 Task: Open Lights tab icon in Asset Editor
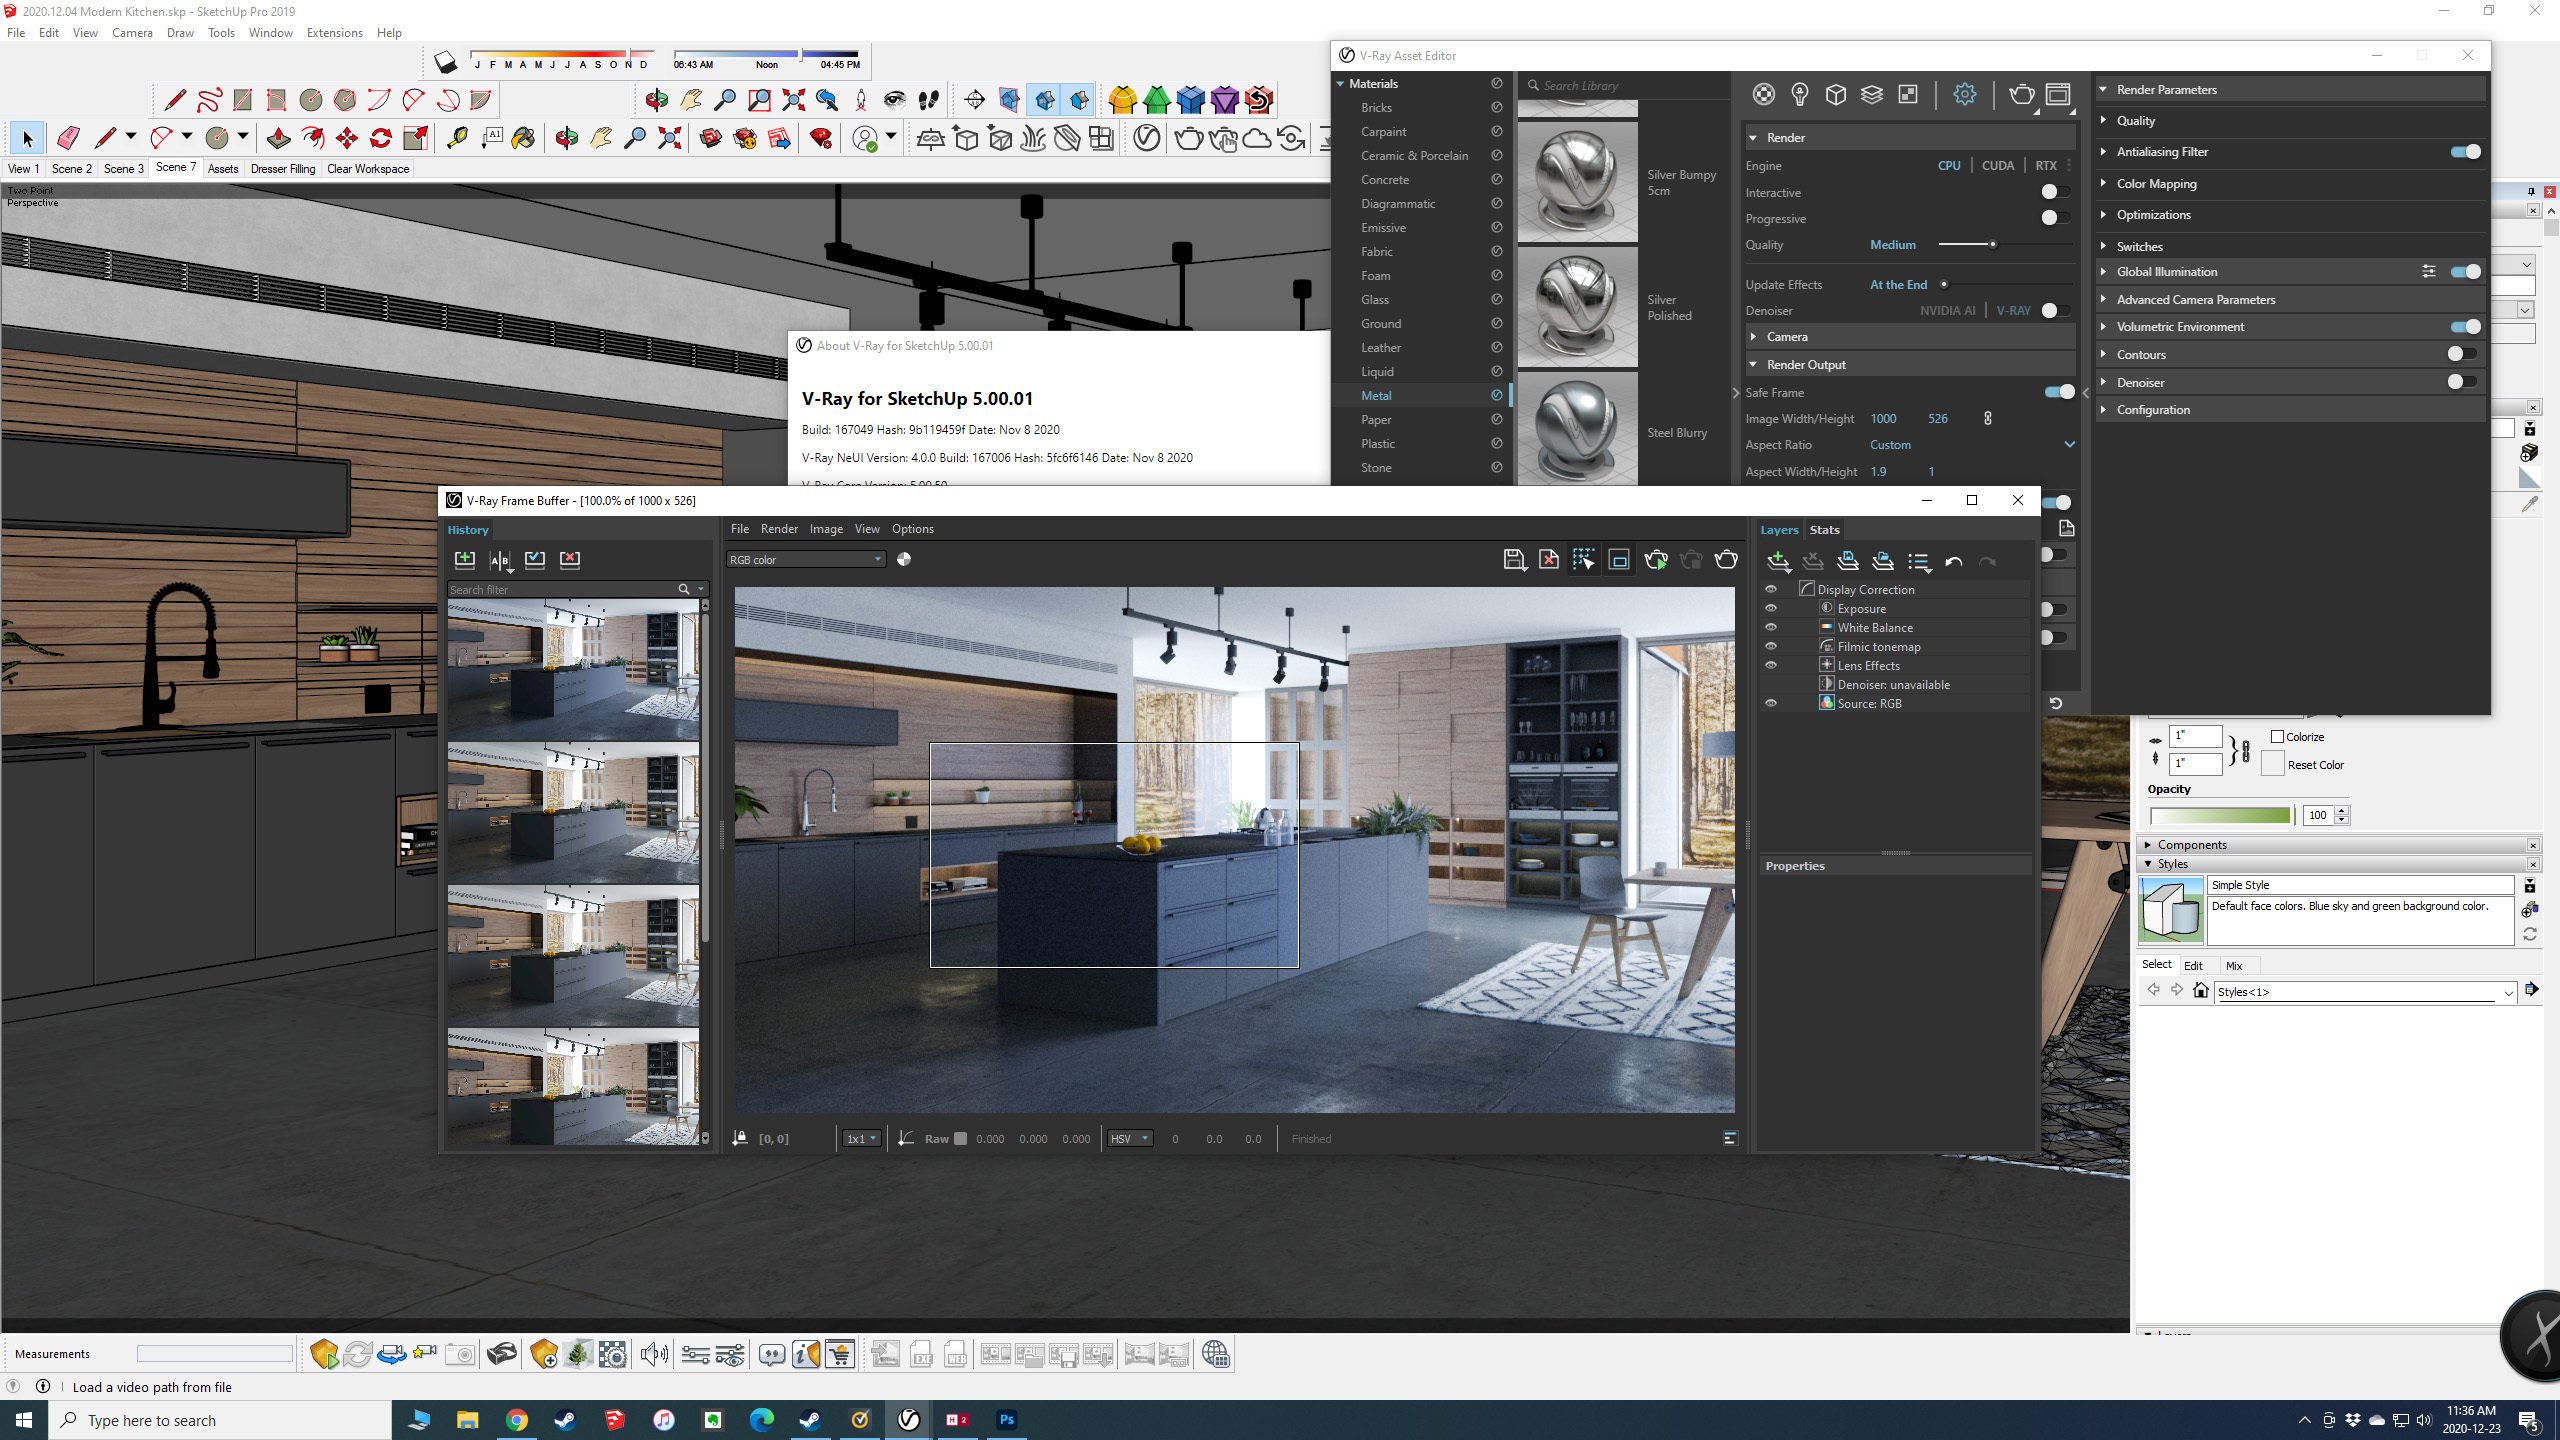point(1800,94)
